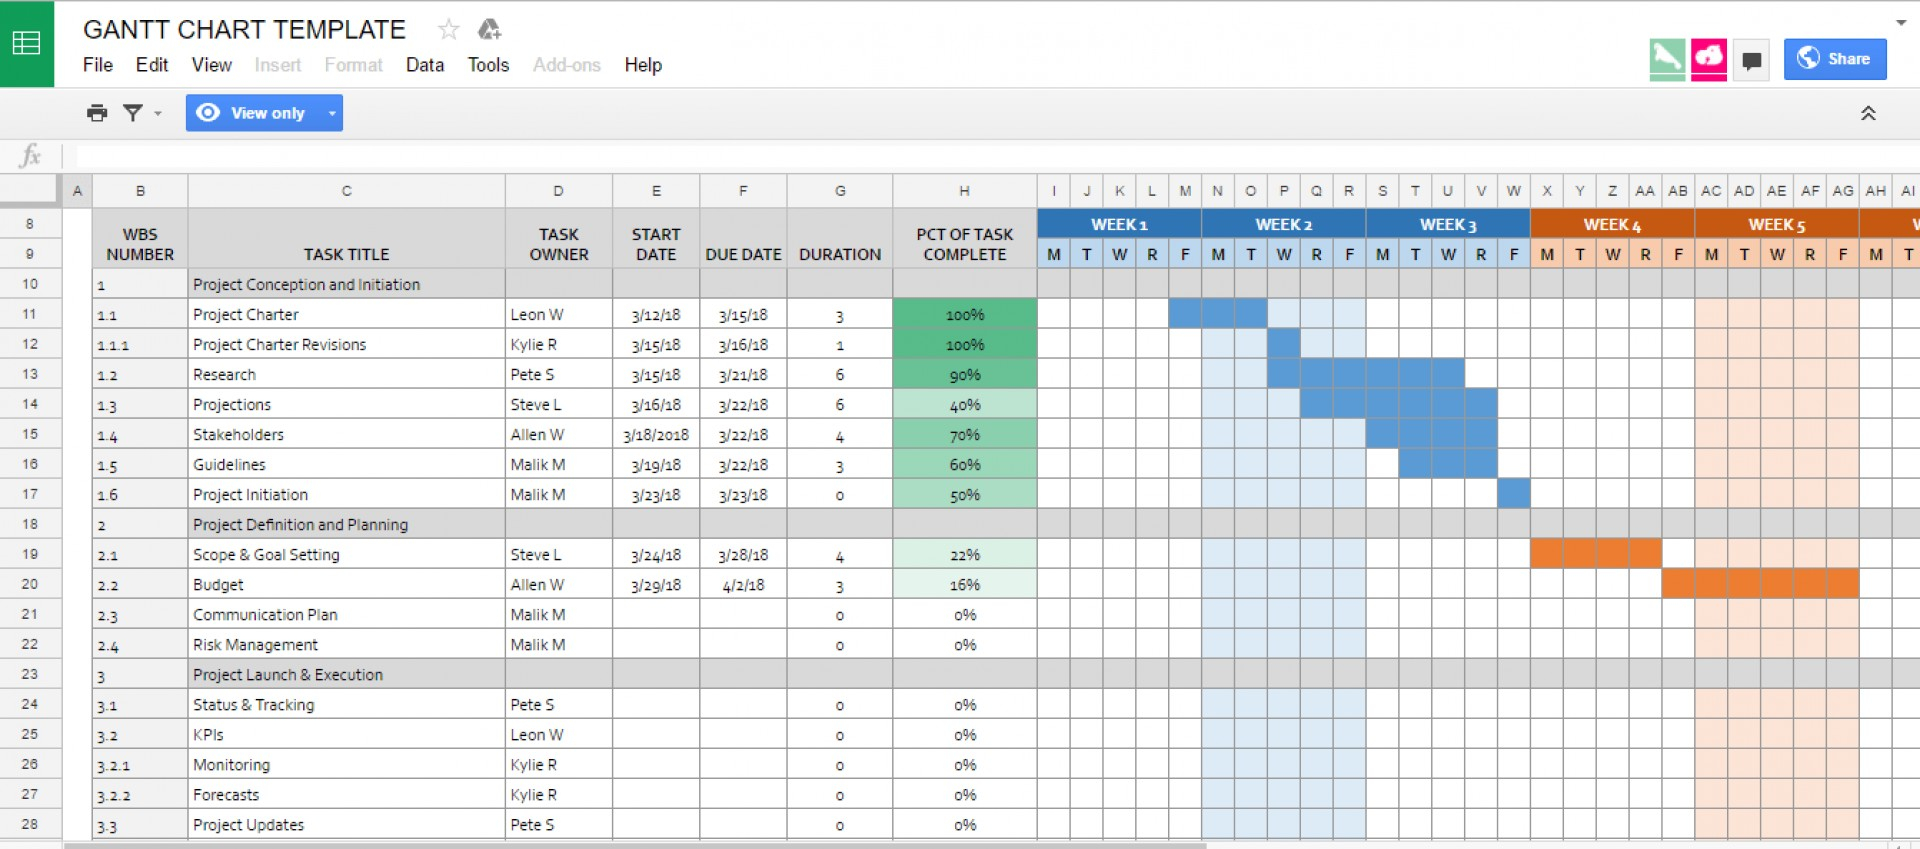Click the Google Sheets home icon
This screenshot has width=1920, height=849.
tap(27, 44)
